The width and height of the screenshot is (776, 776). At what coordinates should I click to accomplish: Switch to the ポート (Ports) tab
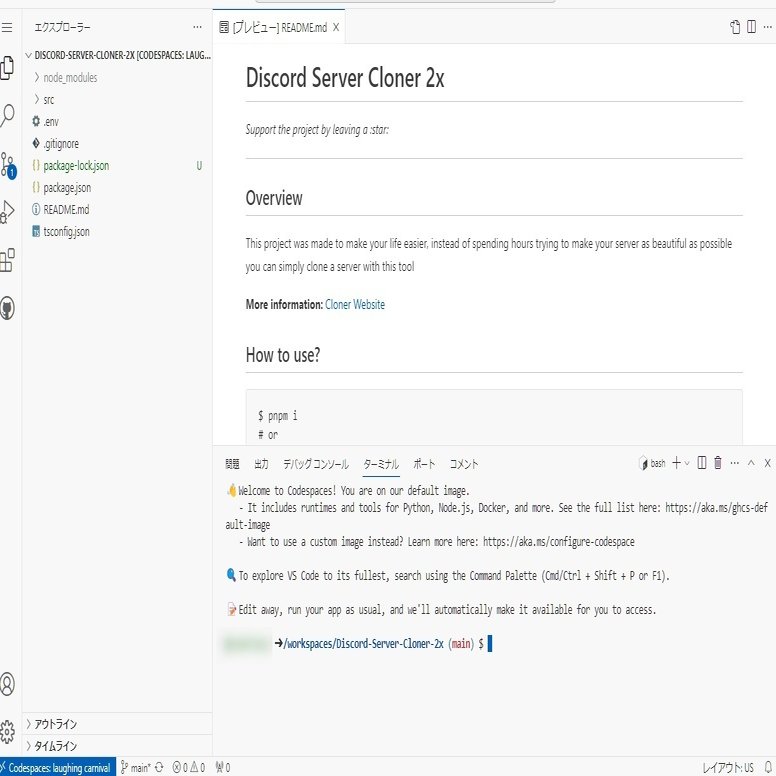(424, 464)
